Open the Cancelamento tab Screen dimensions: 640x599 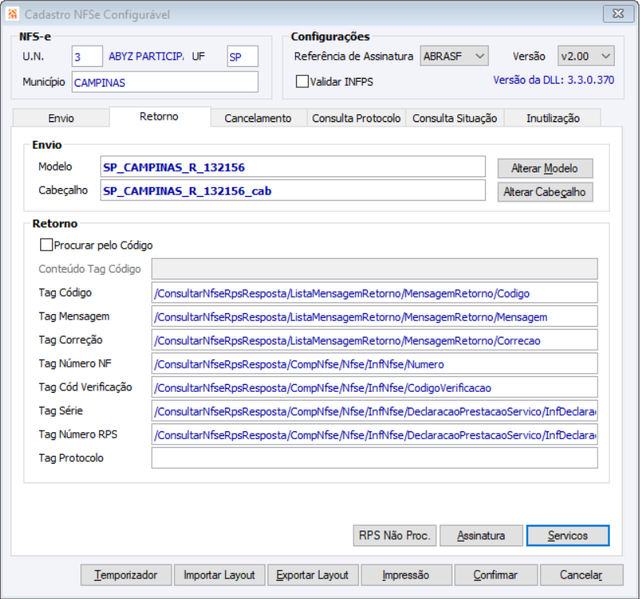258,118
